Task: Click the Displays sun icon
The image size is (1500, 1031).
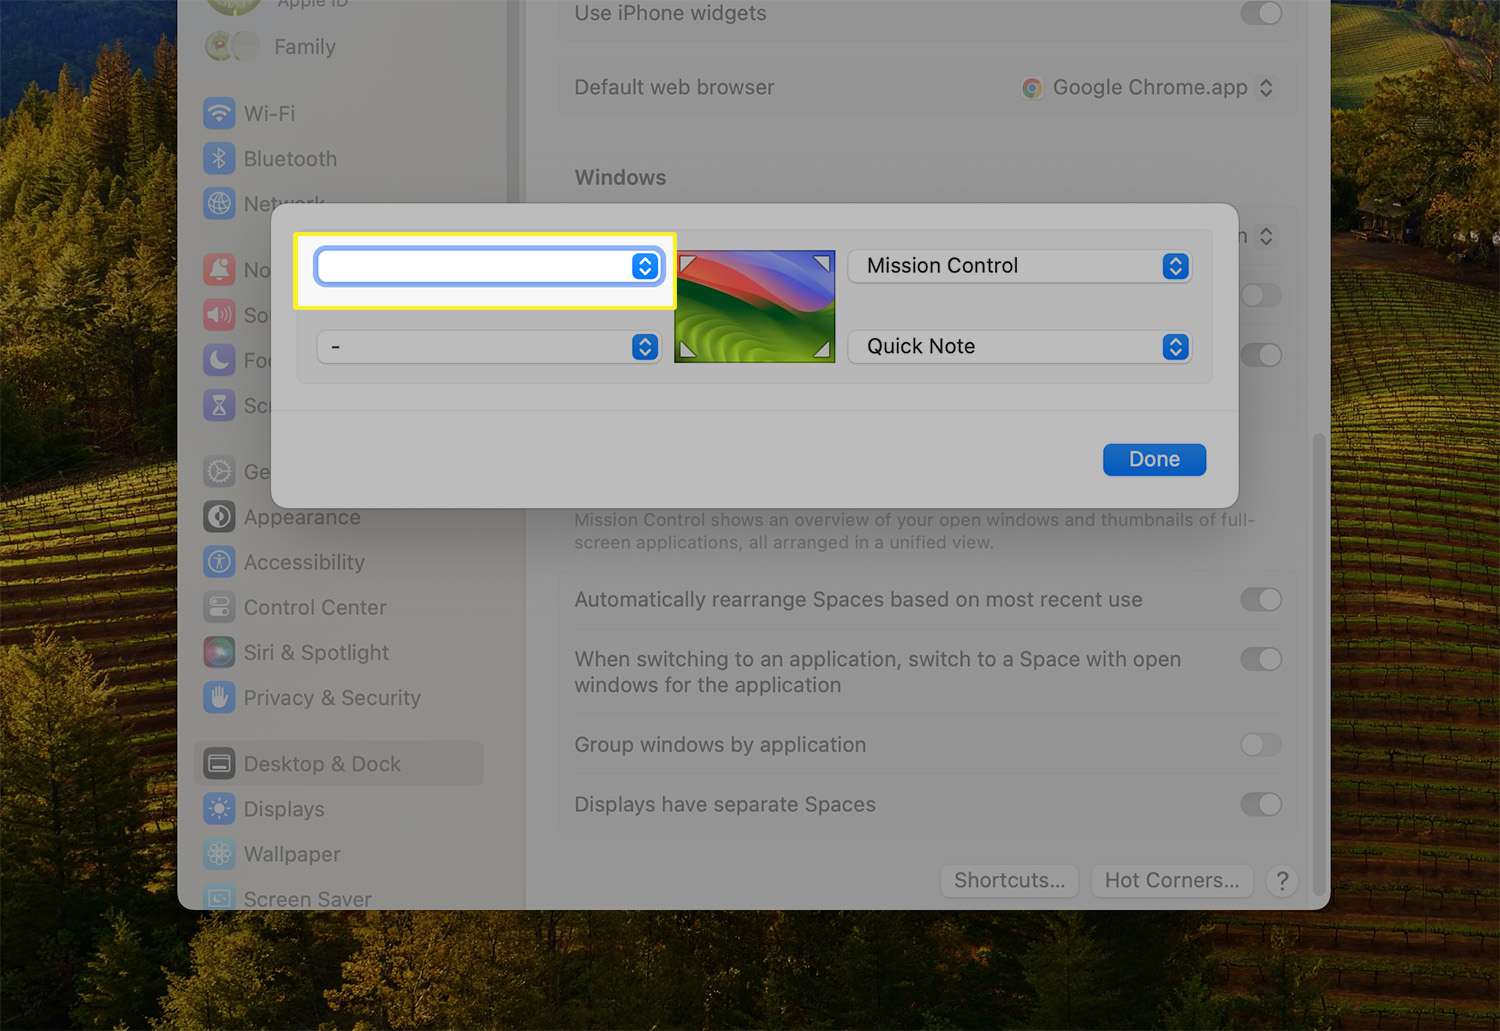Action: click(x=219, y=808)
